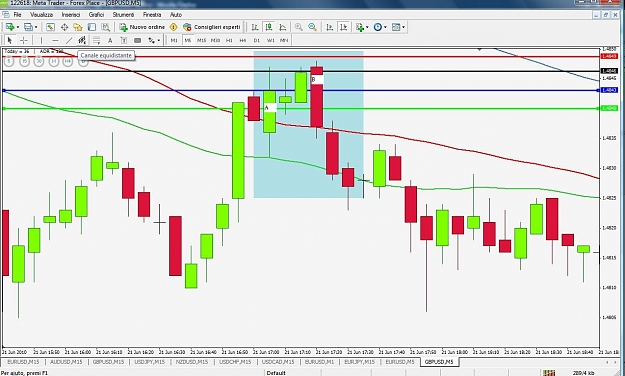The height and width of the screenshot is (376, 625).
Task: Open the Aiuto menu
Action: coord(176,15)
